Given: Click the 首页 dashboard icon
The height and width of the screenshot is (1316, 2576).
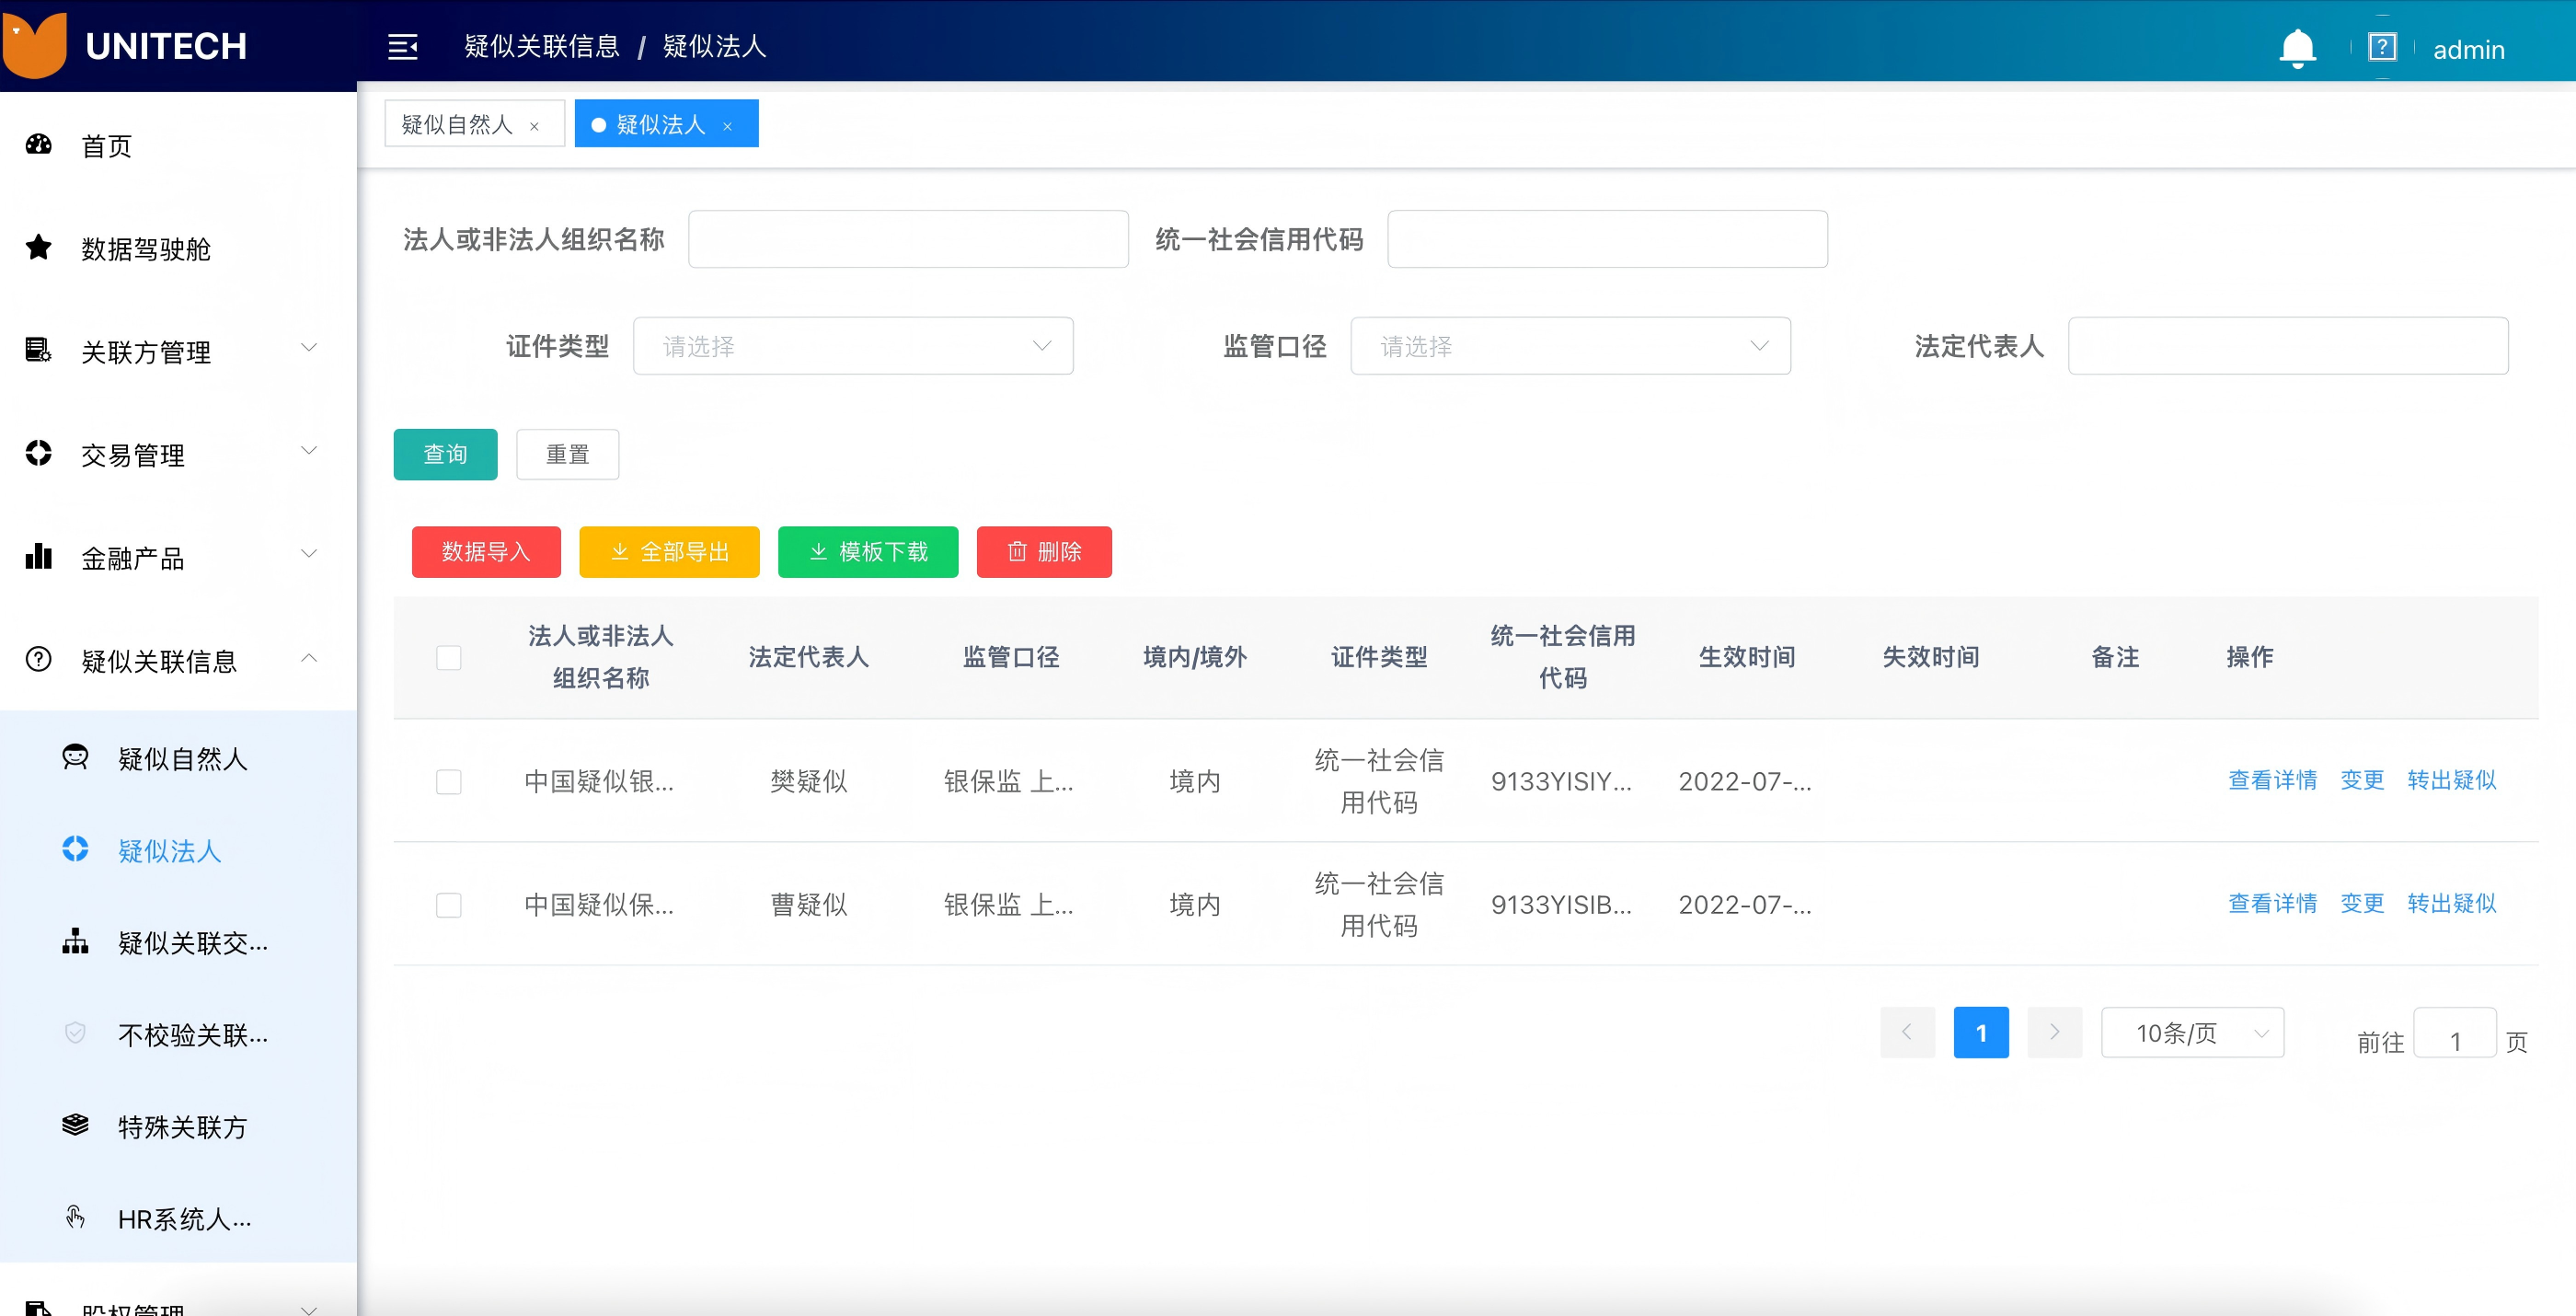Looking at the screenshot, I should coord(39,145).
